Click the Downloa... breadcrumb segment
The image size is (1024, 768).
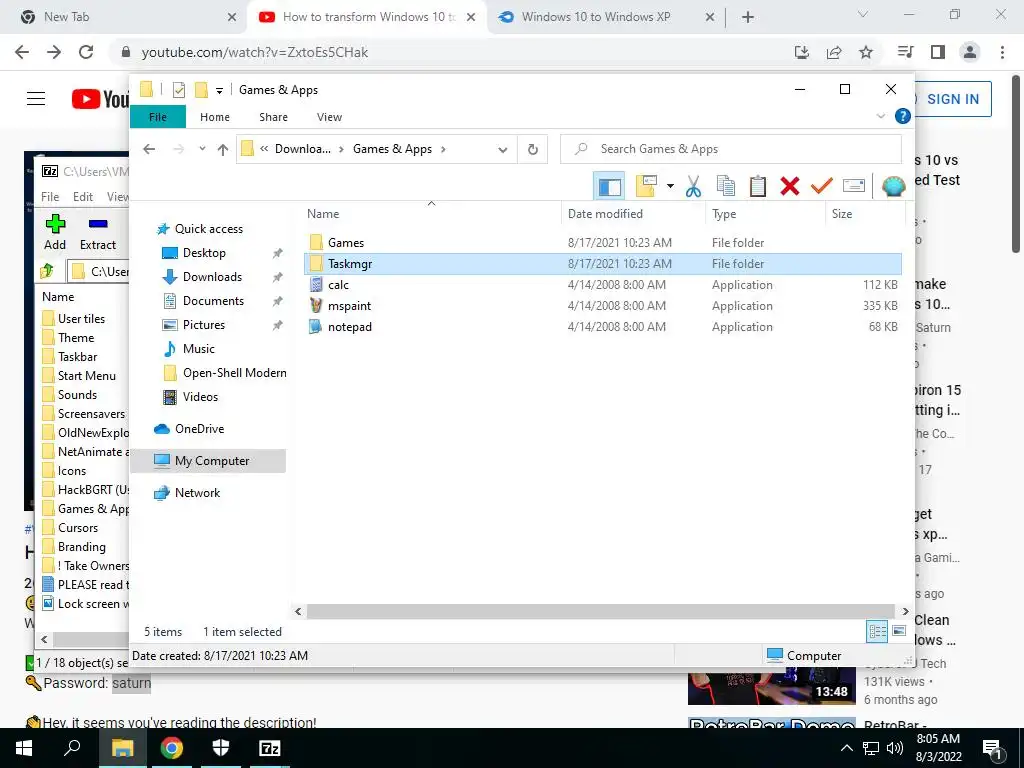(x=302, y=149)
